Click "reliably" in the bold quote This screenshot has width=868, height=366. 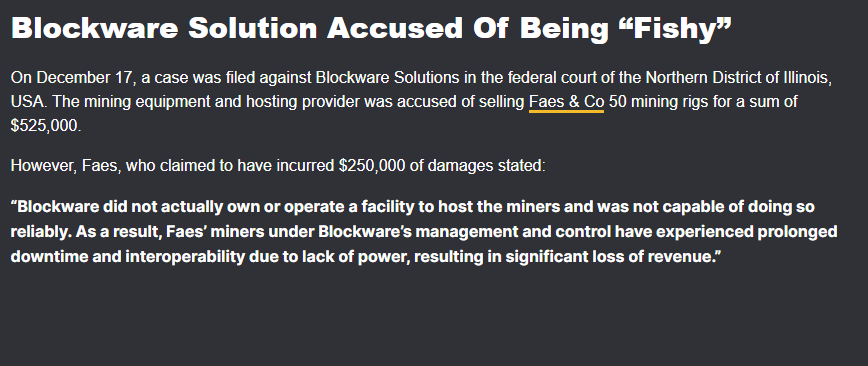point(40,232)
